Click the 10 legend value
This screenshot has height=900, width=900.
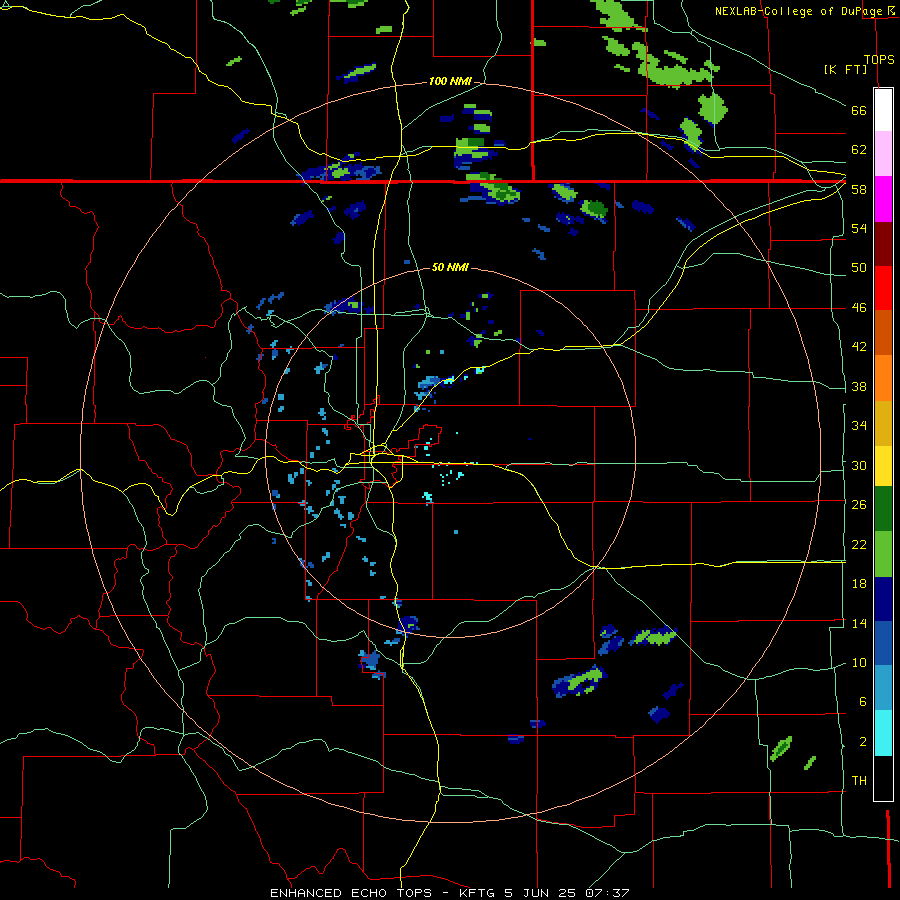tap(859, 662)
